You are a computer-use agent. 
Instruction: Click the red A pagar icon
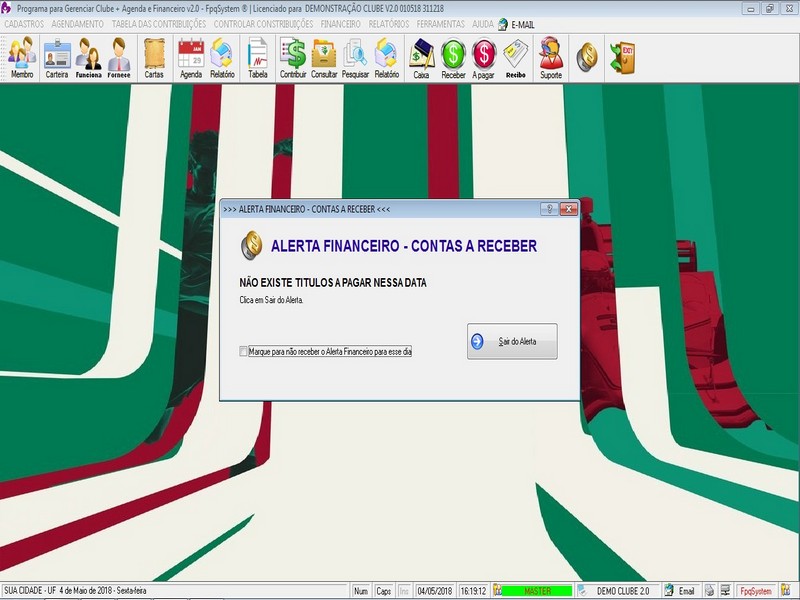coord(483,58)
